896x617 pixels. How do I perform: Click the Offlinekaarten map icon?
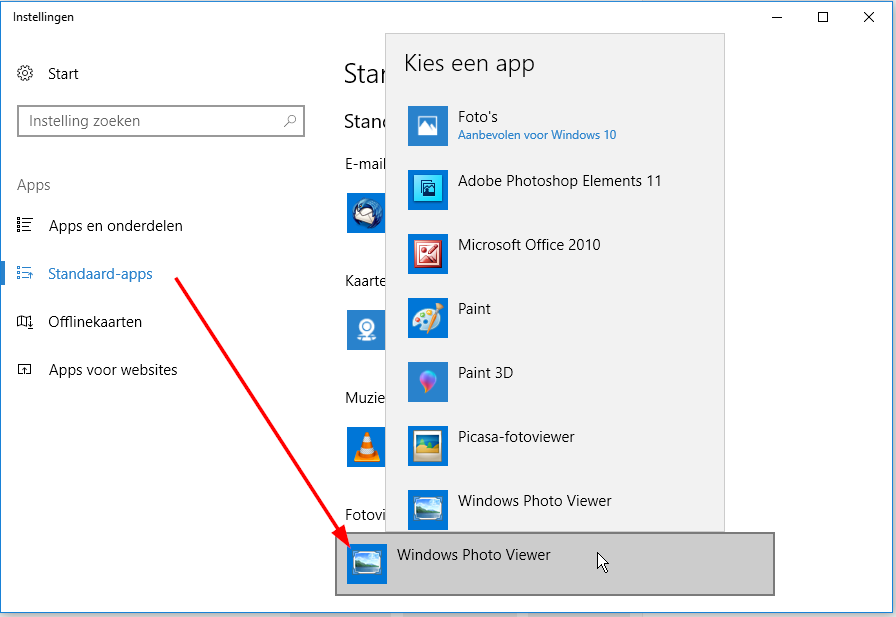(25, 321)
